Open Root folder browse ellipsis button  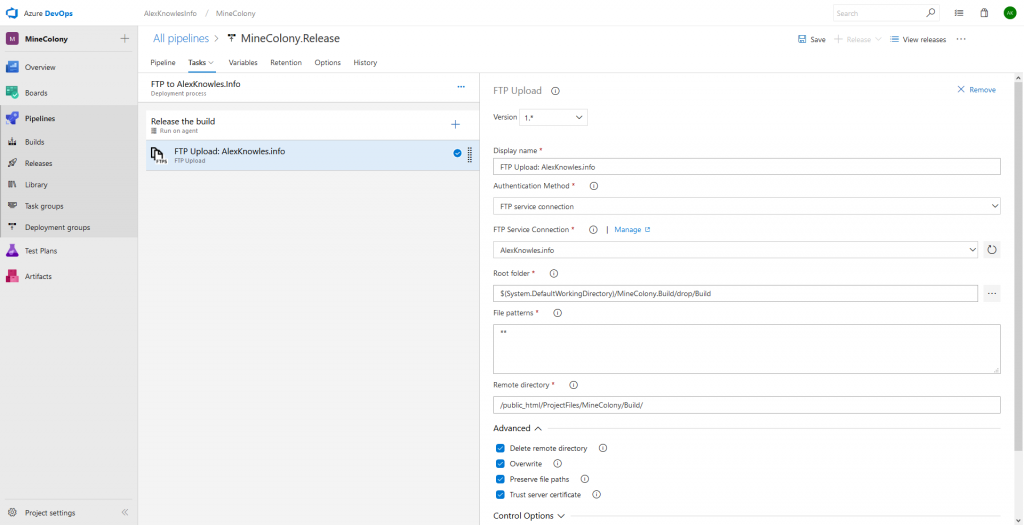pyautogui.click(x=992, y=293)
